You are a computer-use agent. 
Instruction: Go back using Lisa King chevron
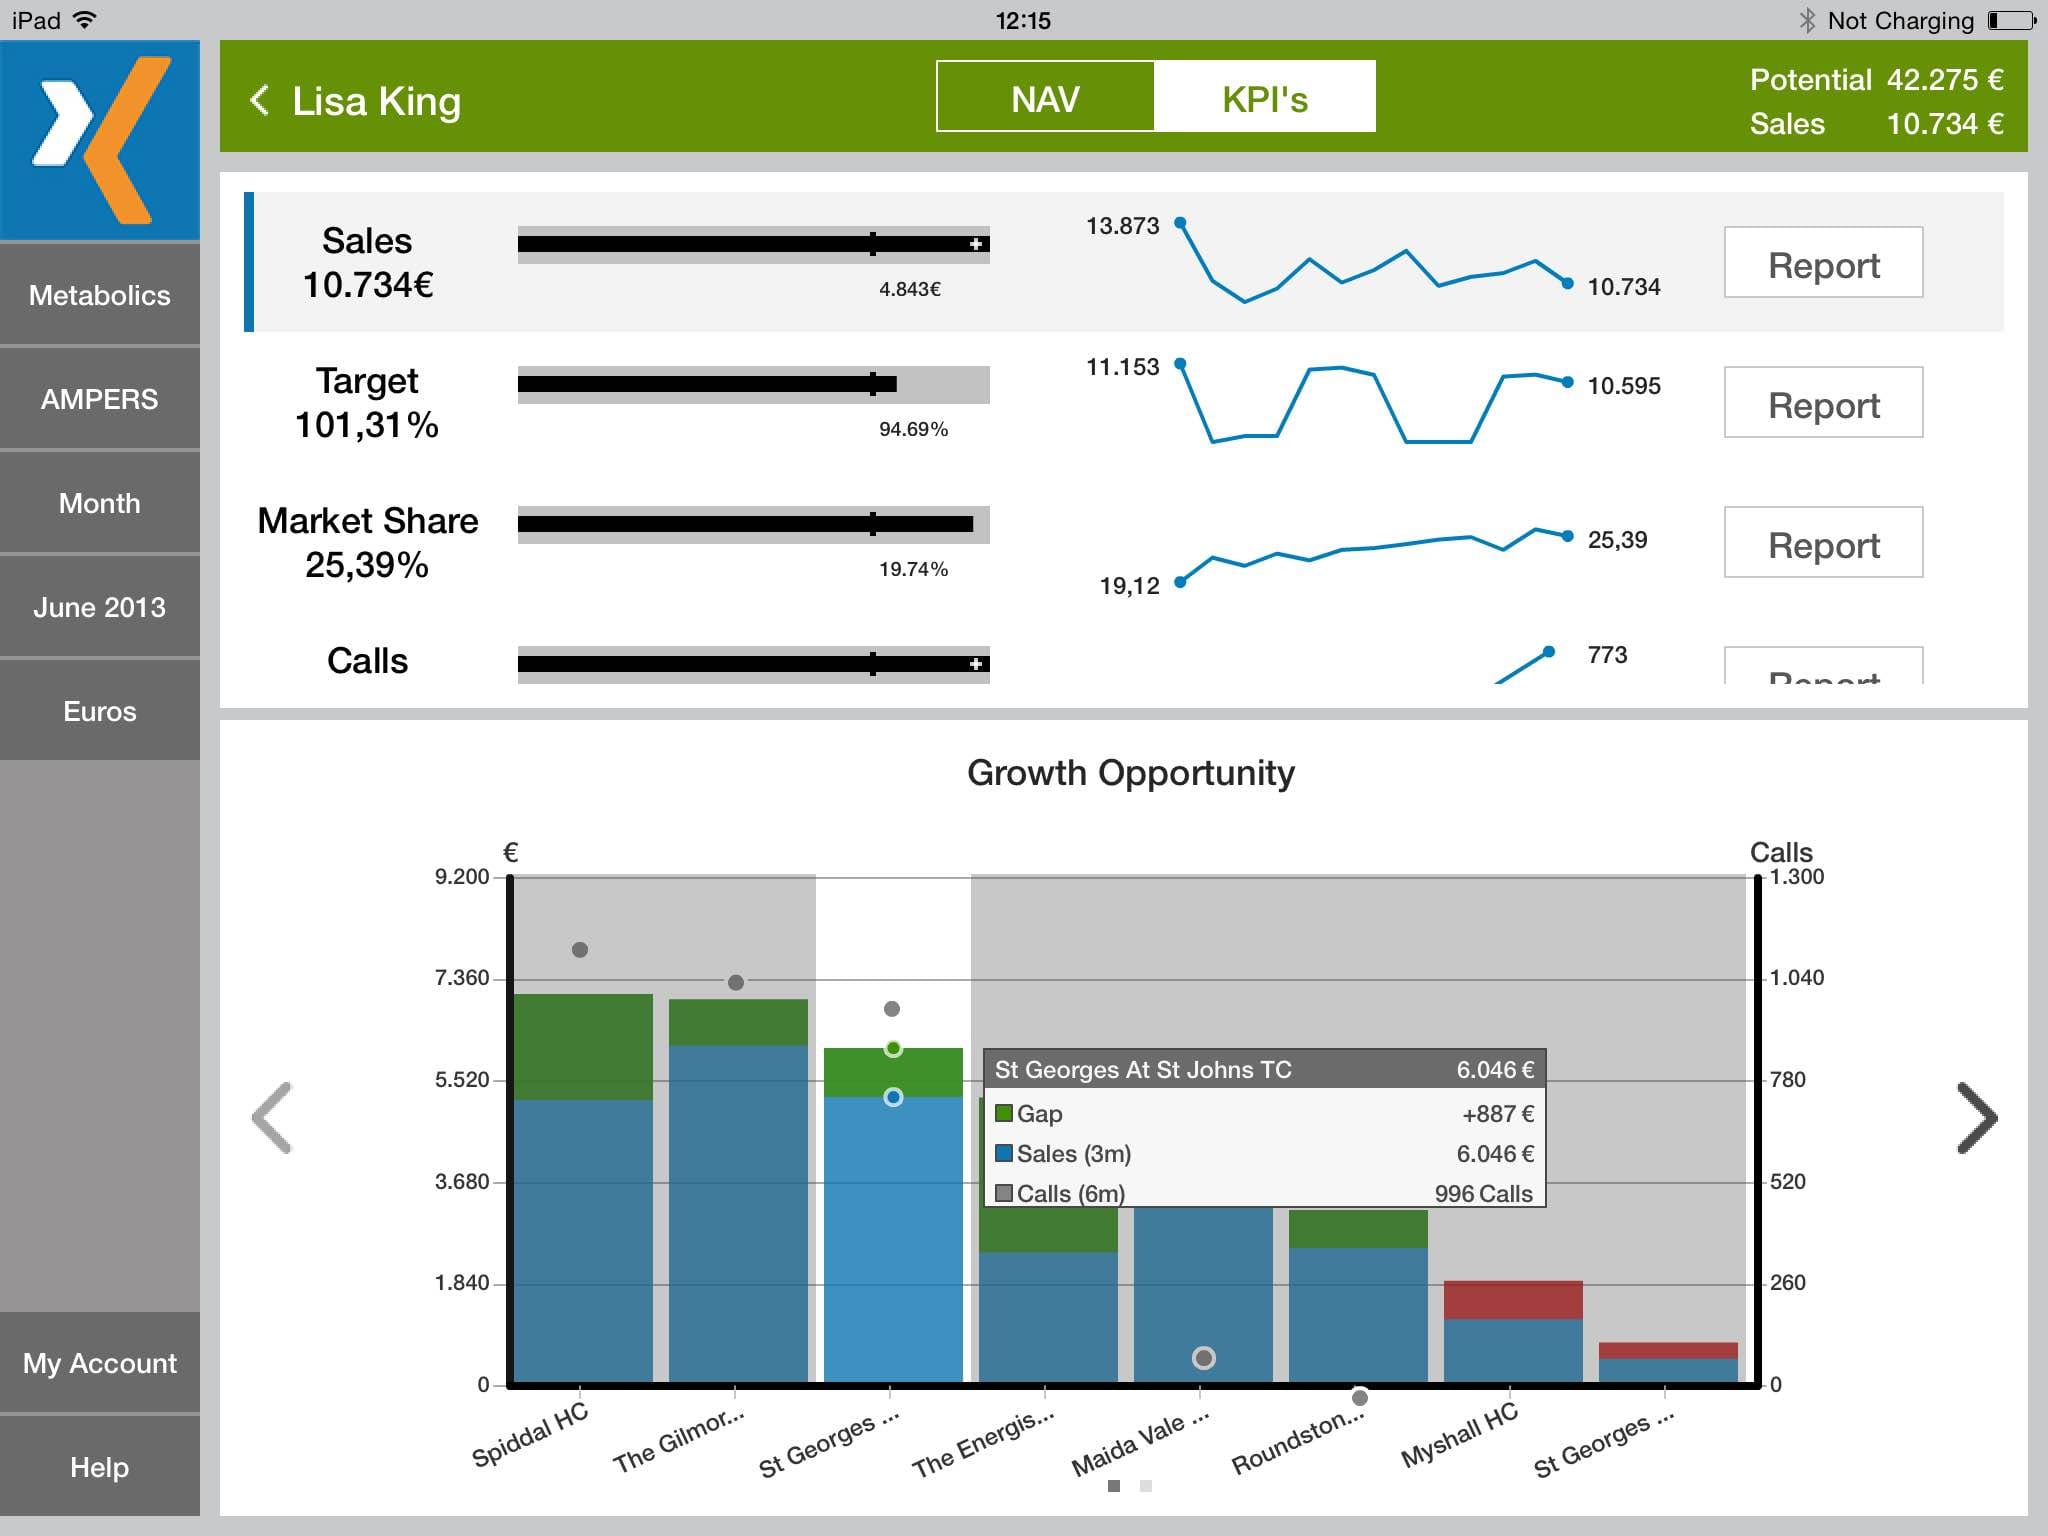click(260, 100)
